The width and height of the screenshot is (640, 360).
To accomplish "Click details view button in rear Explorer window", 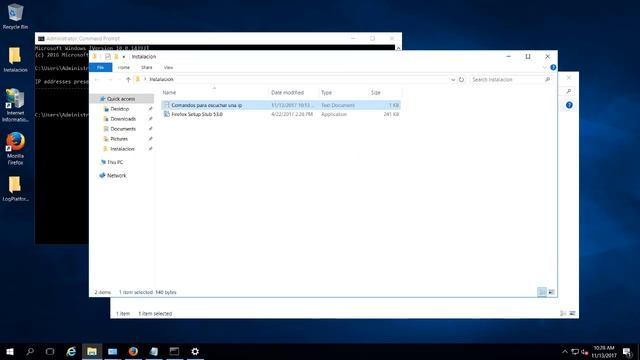I will pyautogui.click(x=563, y=313).
